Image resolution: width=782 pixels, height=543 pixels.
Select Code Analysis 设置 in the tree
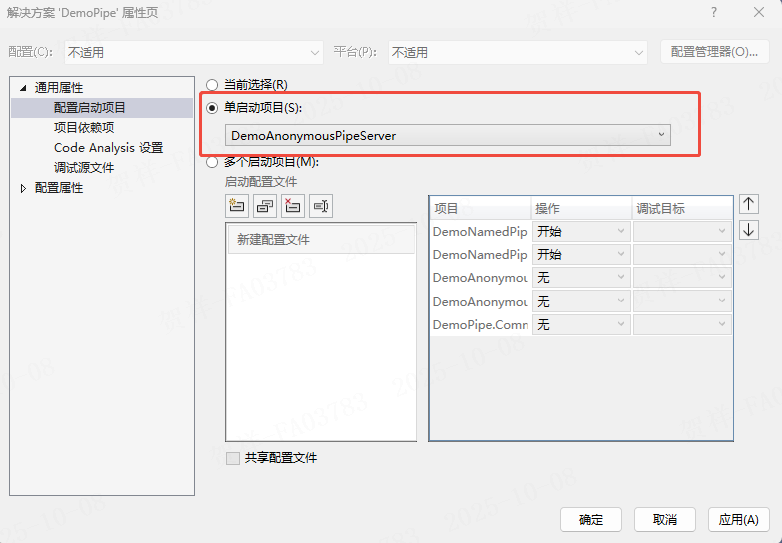(108, 148)
